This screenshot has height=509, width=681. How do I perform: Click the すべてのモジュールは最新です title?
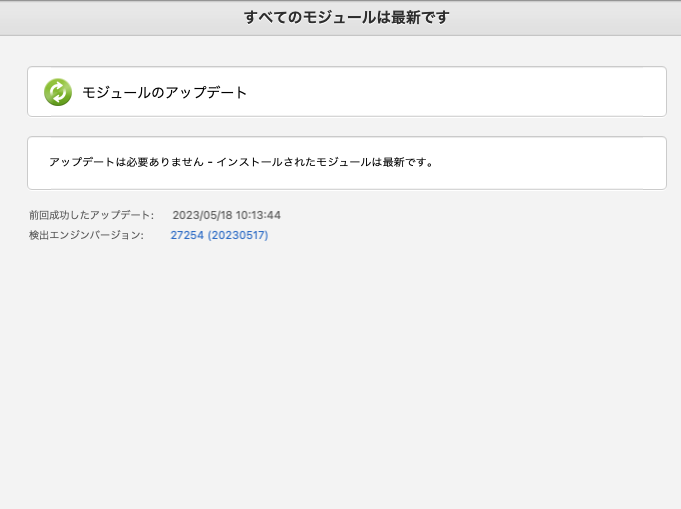coord(346,17)
